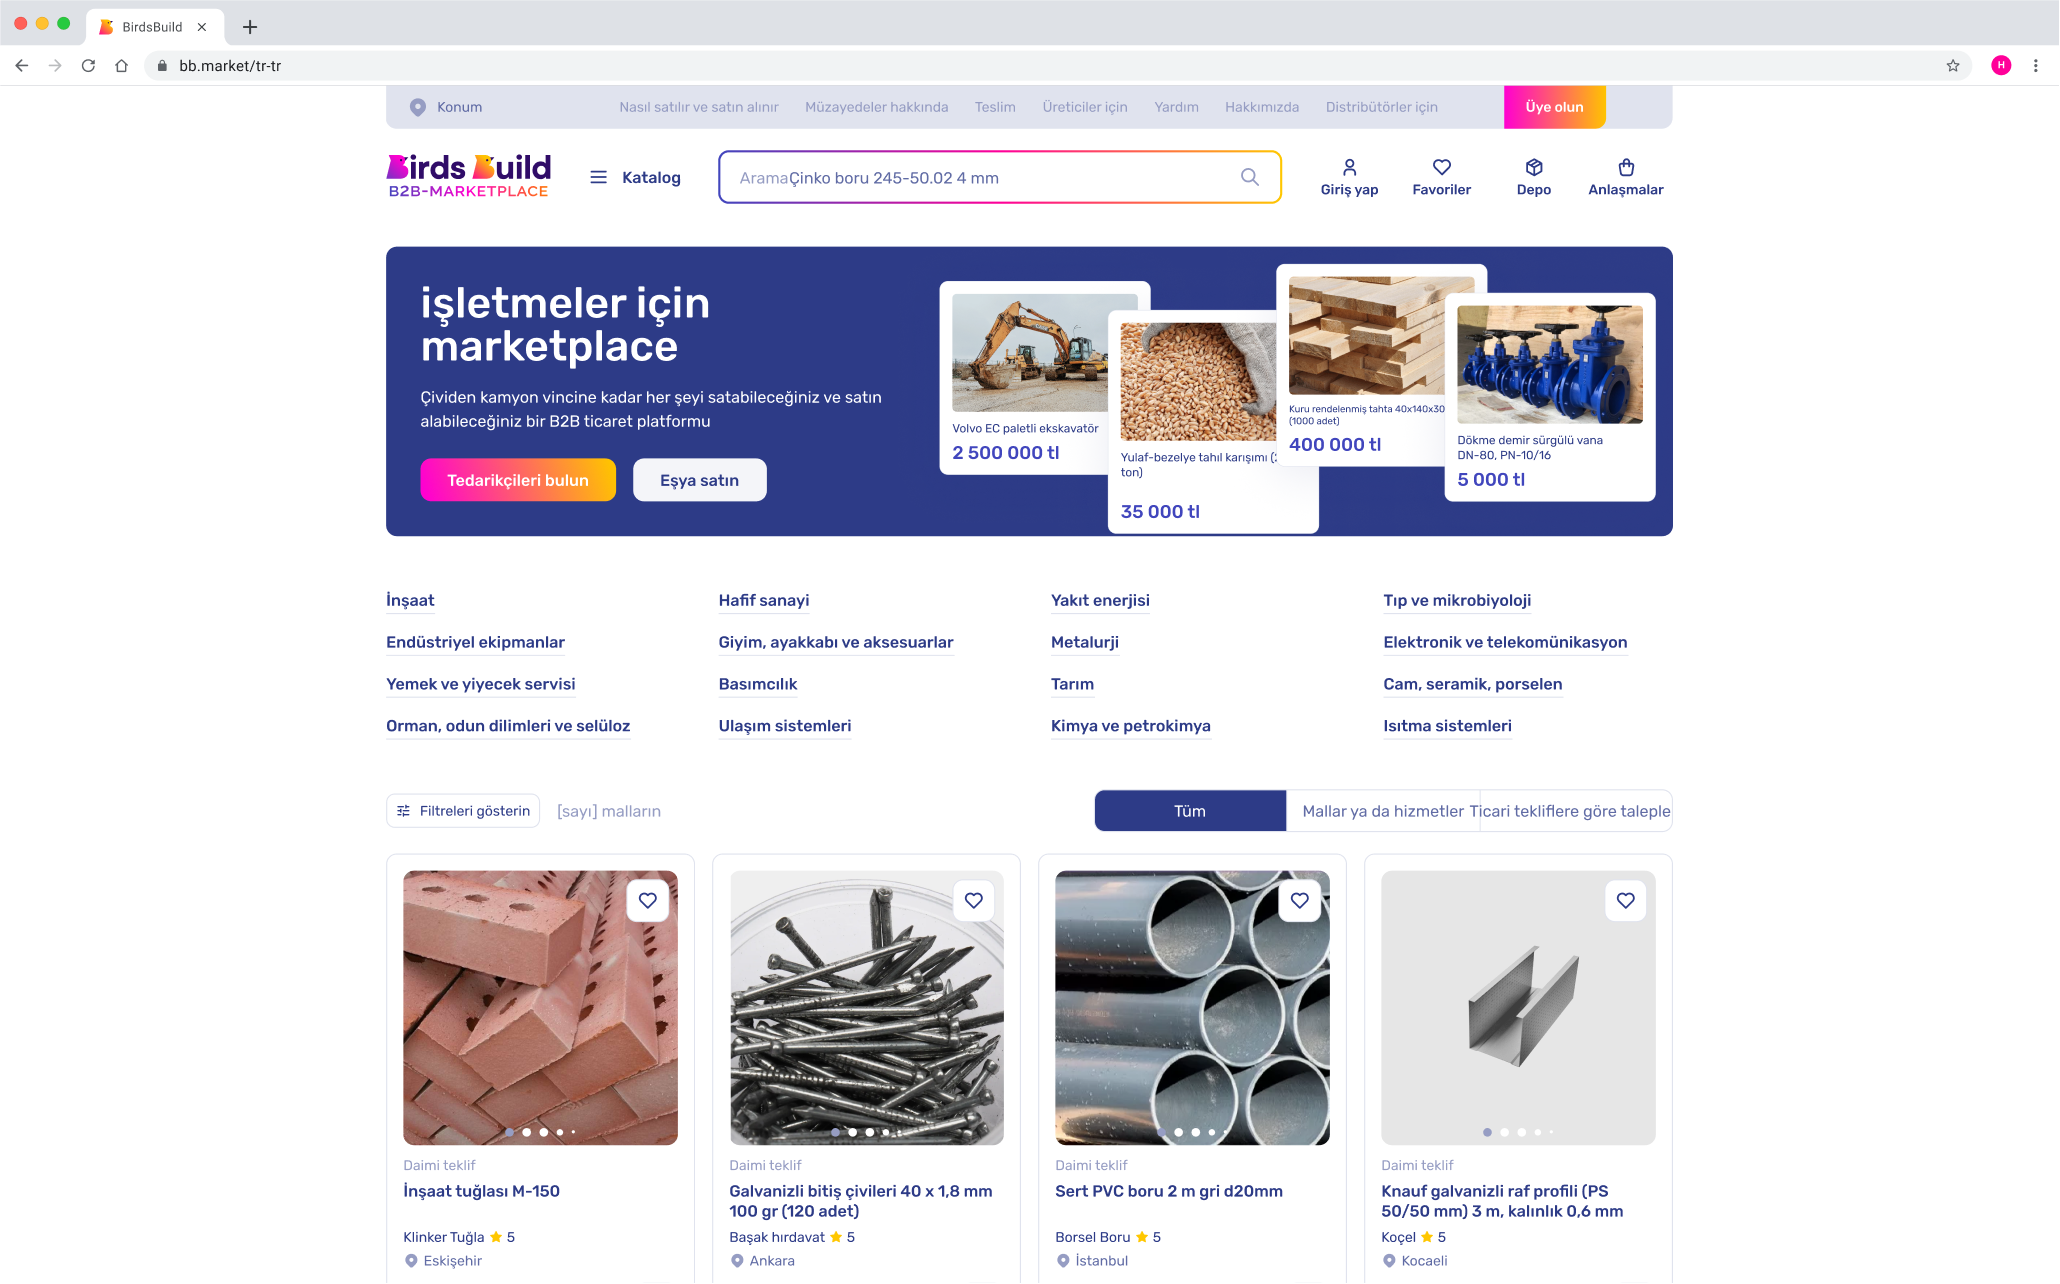Click the Konum location pin
The width and height of the screenshot is (2060, 1284).
[418, 107]
